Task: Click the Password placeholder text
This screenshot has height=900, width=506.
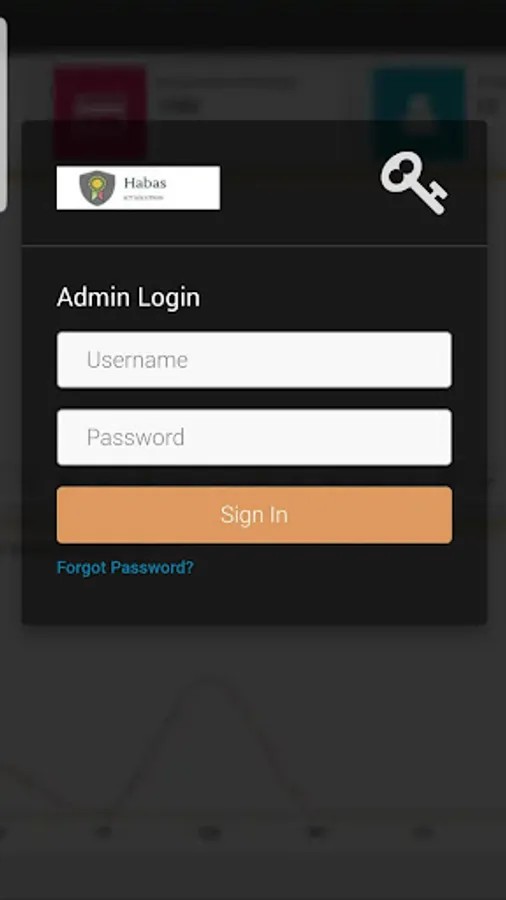Action: coord(135,437)
